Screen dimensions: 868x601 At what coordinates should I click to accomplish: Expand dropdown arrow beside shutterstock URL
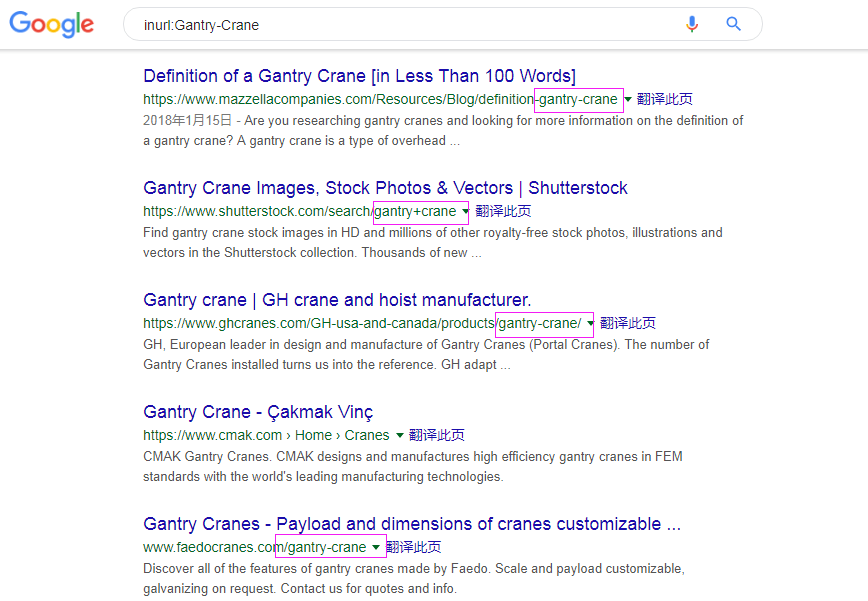[465, 211]
